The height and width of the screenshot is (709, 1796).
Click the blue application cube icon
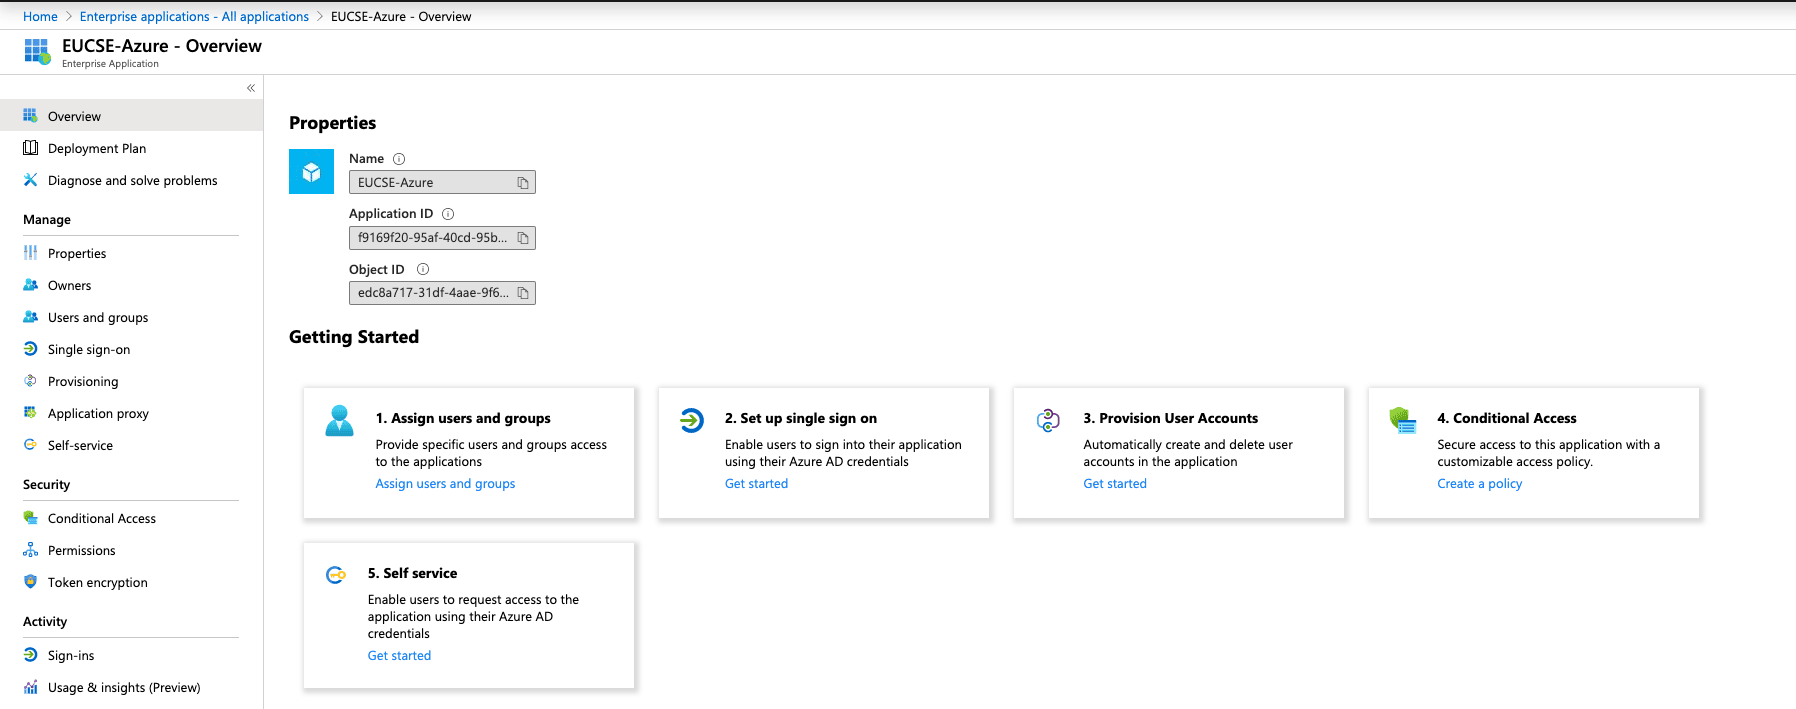click(x=311, y=171)
